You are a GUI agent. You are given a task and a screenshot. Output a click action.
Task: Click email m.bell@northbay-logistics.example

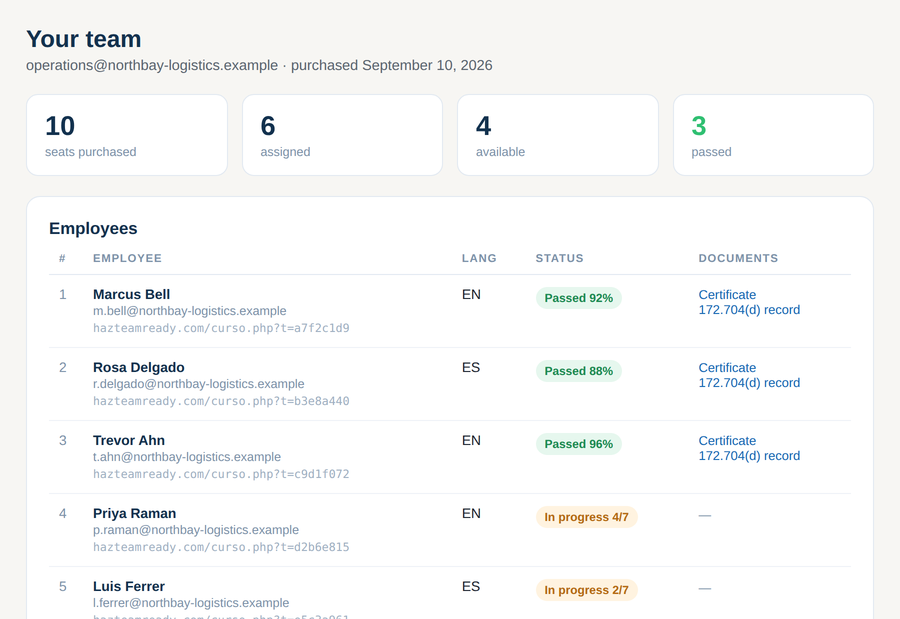tap(189, 311)
